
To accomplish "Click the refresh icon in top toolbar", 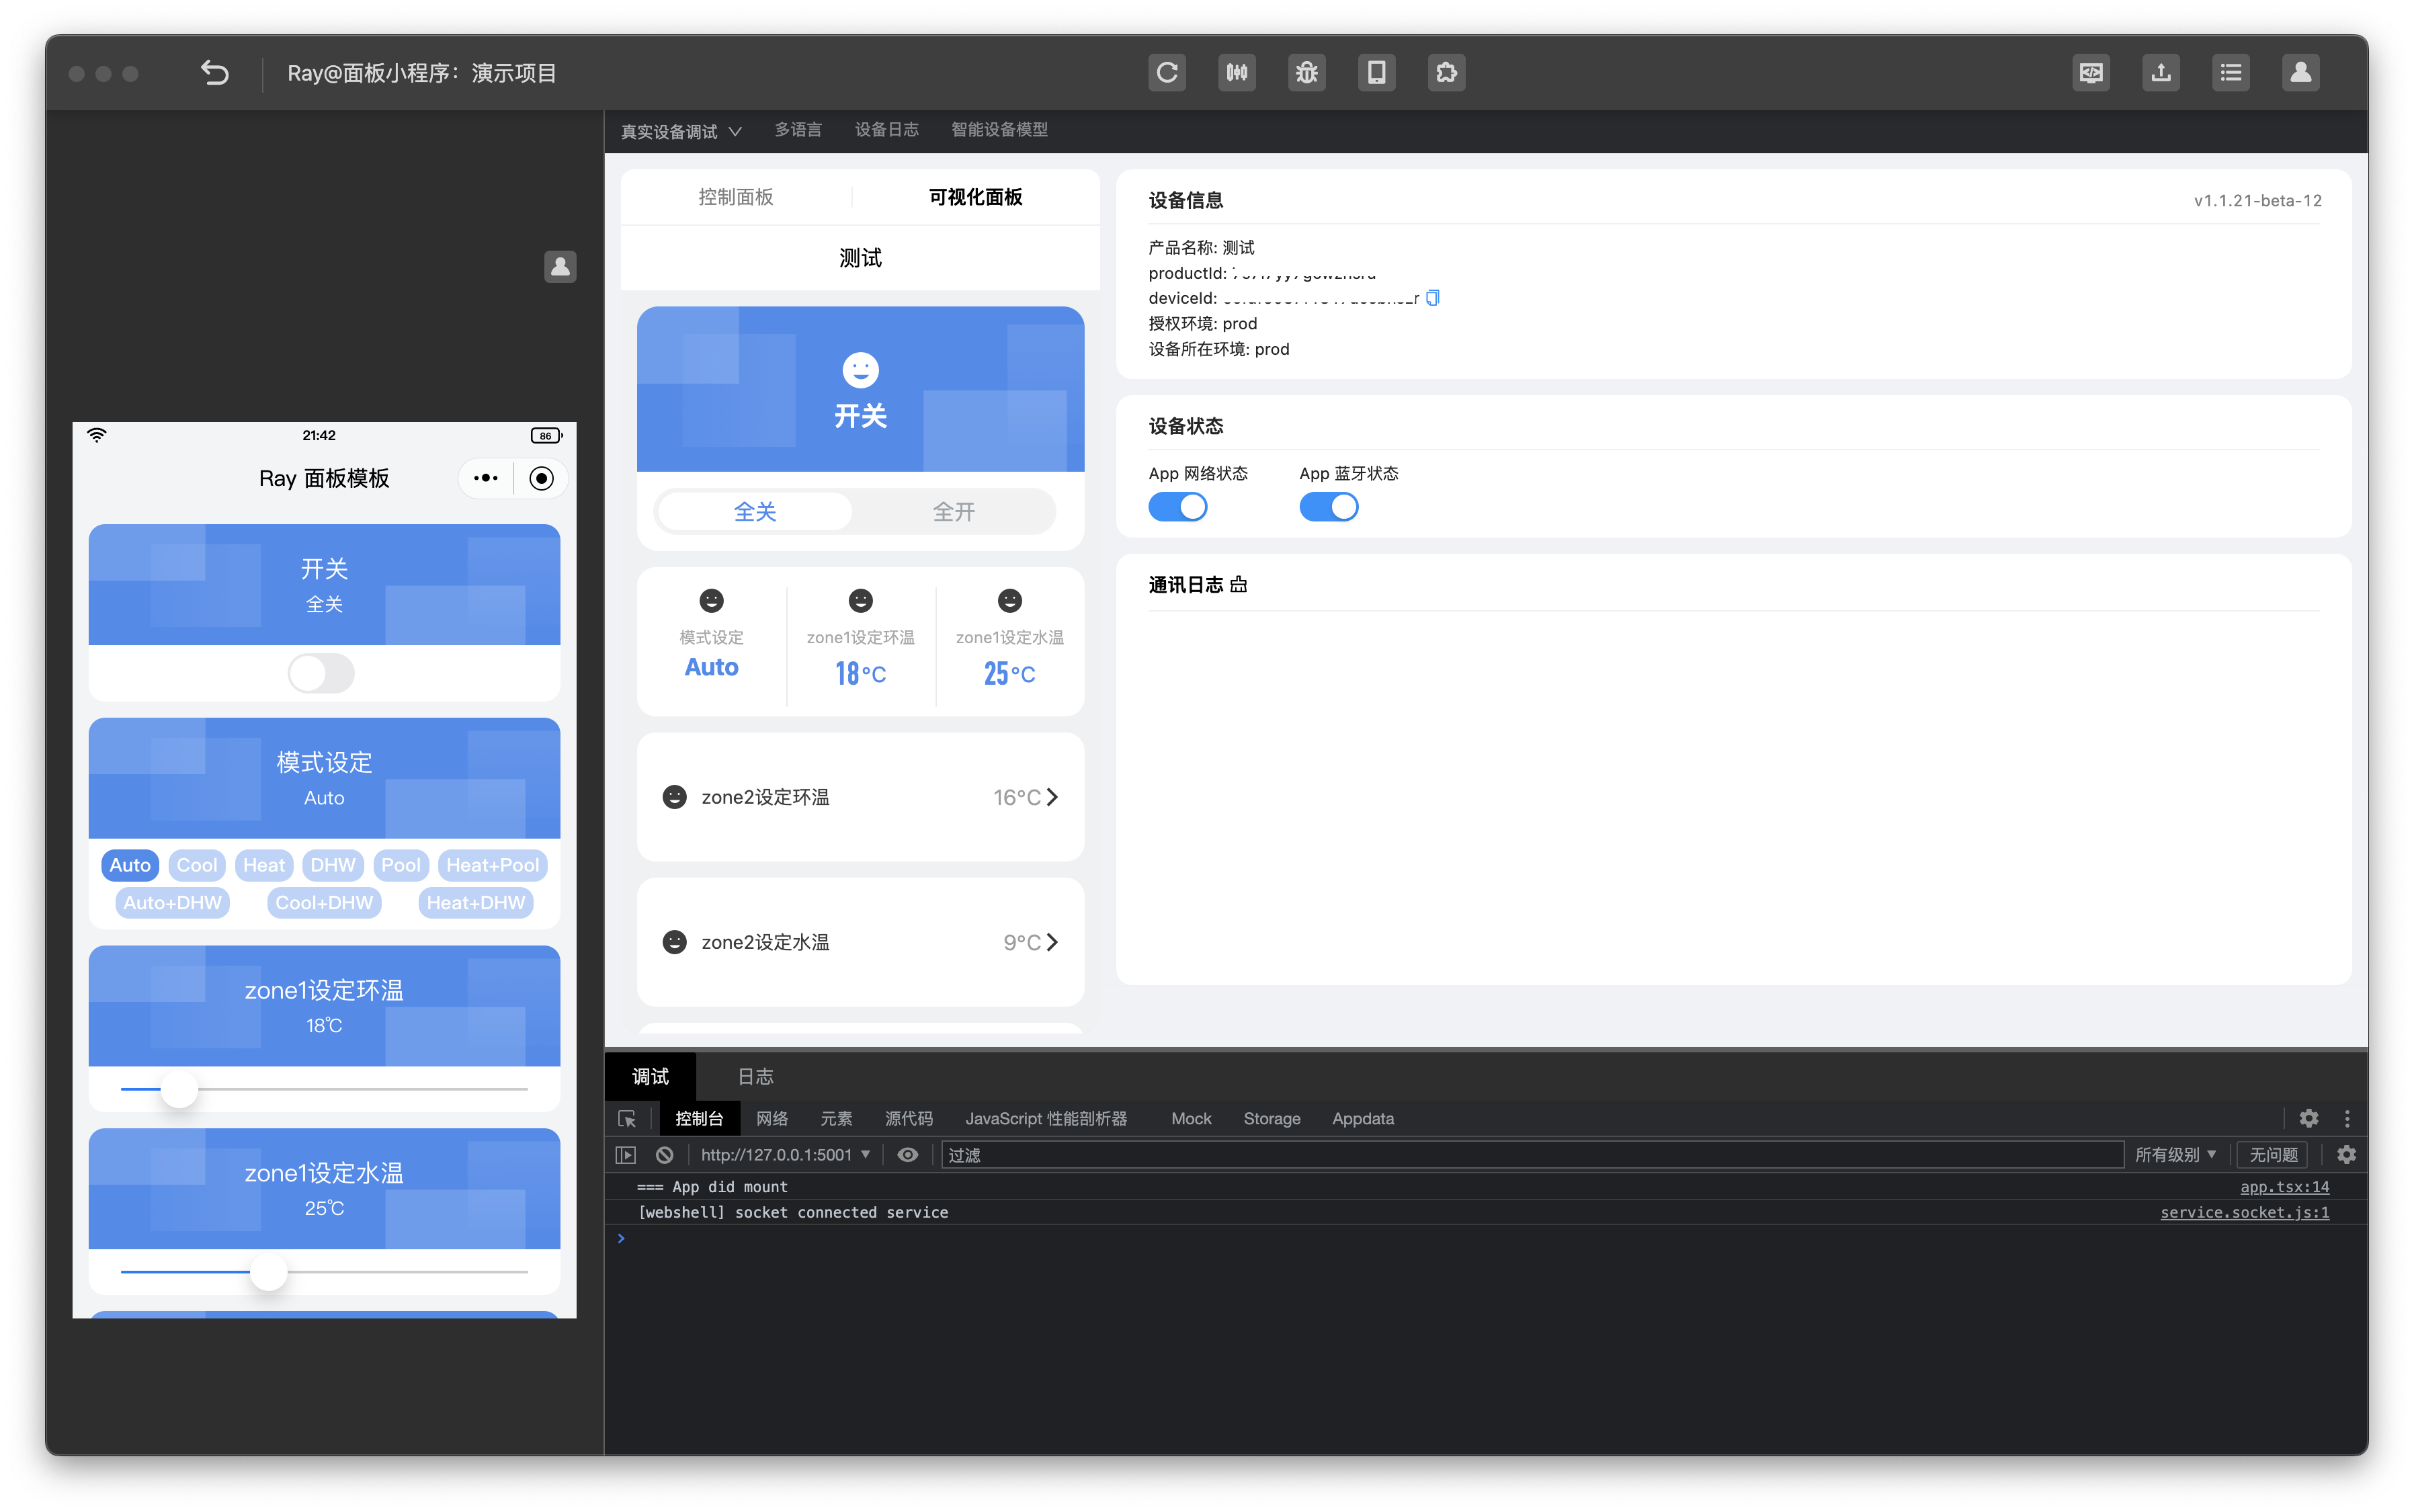I will [1166, 72].
